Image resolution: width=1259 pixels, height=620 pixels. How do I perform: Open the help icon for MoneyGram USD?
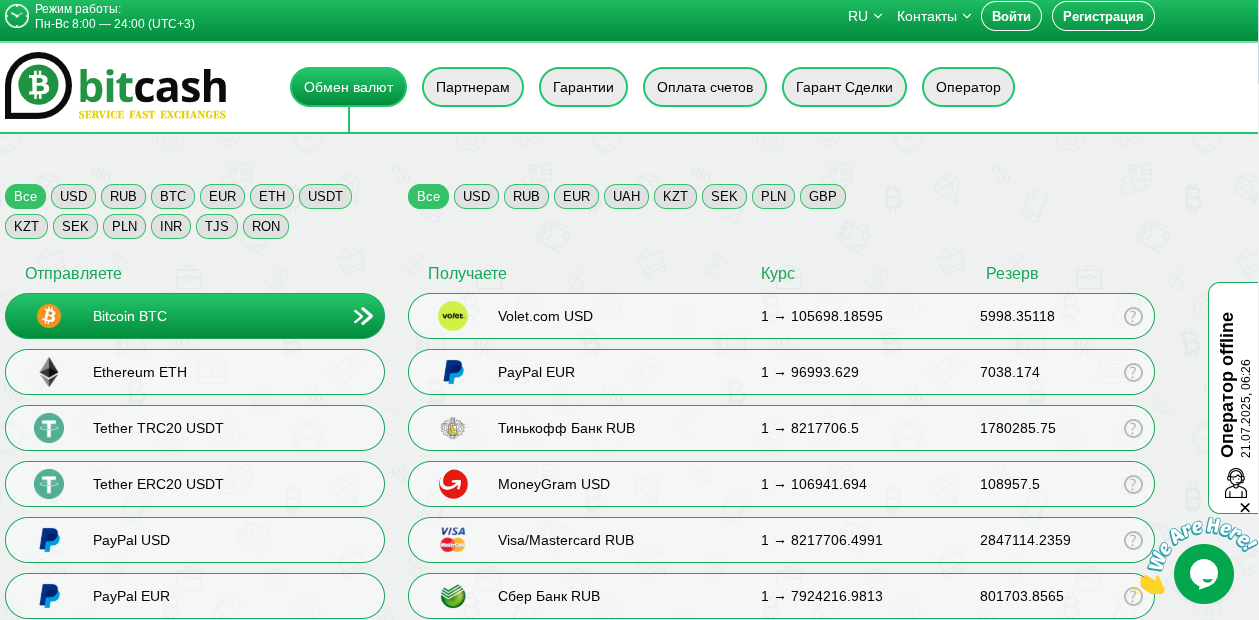(x=1133, y=484)
